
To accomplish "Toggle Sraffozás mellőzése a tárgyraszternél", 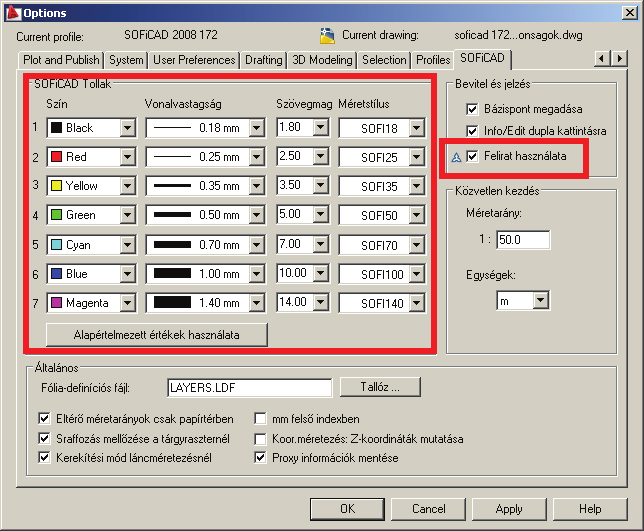I will click(44, 438).
